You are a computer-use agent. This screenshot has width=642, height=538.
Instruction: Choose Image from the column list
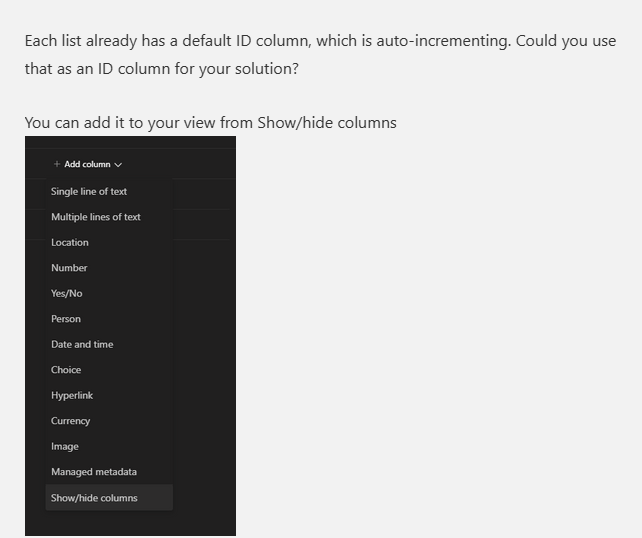[65, 446]
